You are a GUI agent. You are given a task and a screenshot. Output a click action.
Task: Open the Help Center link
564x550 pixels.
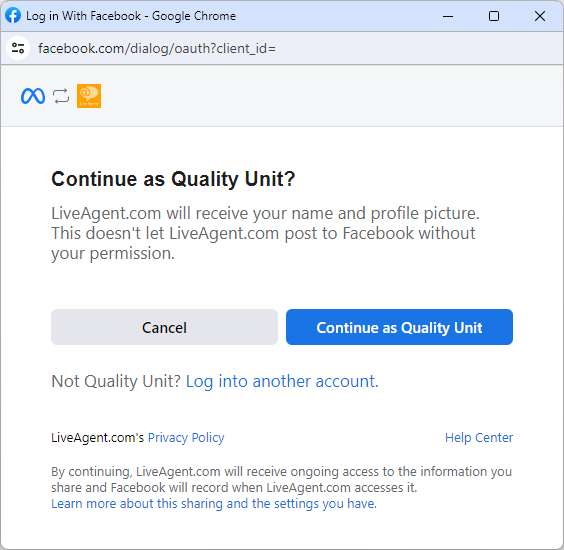point(479,438)
